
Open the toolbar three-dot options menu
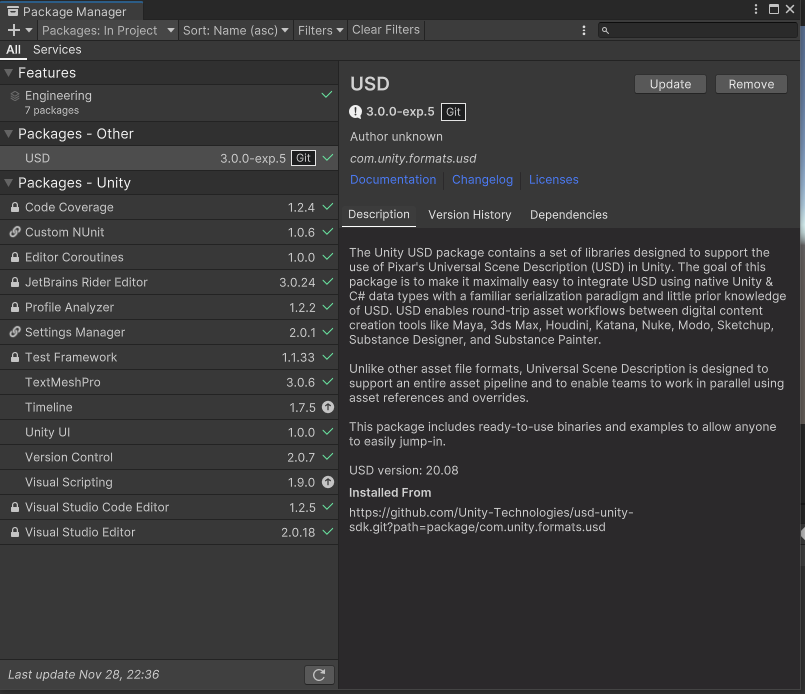pos(584,30)
